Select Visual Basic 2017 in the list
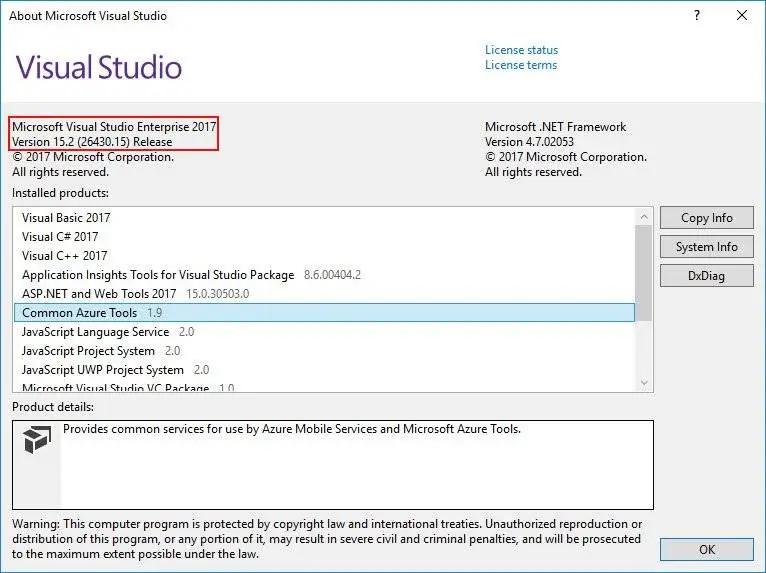Screen dimensions: 766x573 pos(324,217)
